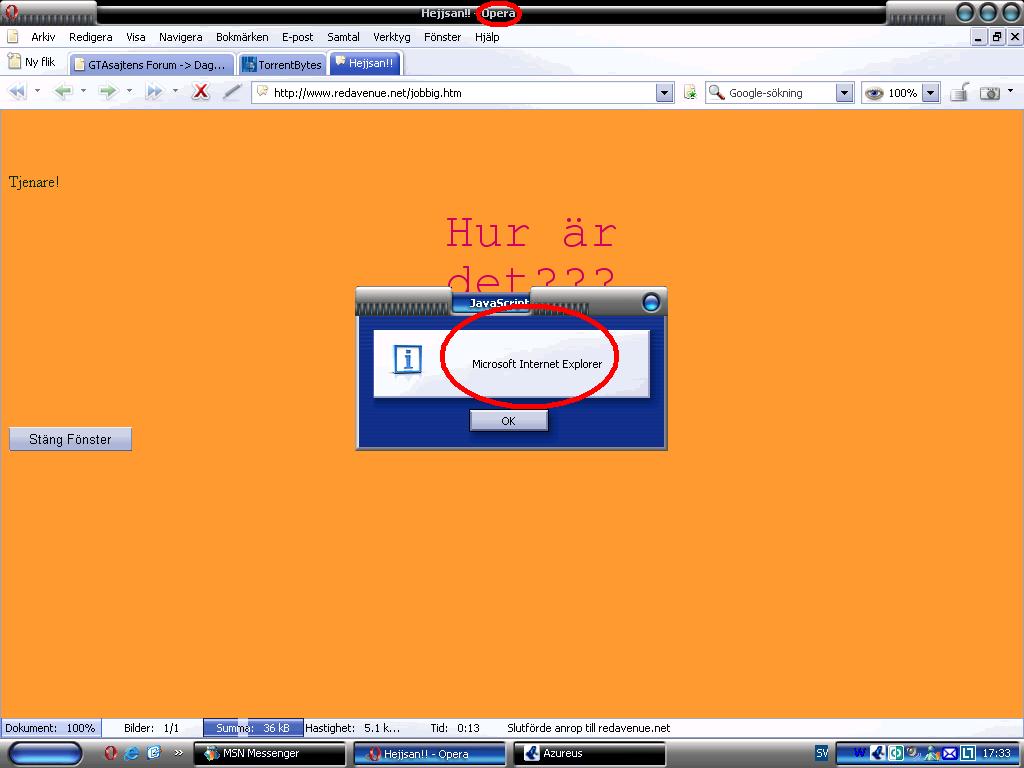
Task: Open the Verktyg menu
Action: [392, 37]
